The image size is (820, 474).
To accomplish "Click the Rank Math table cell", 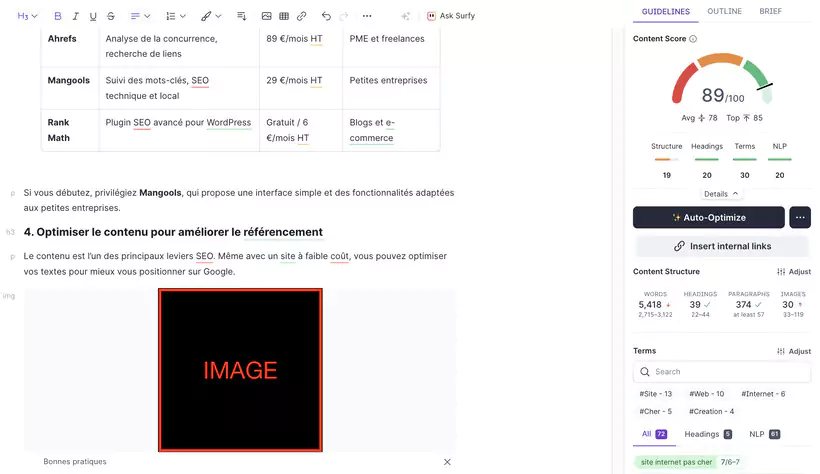I will click(70, 130).
